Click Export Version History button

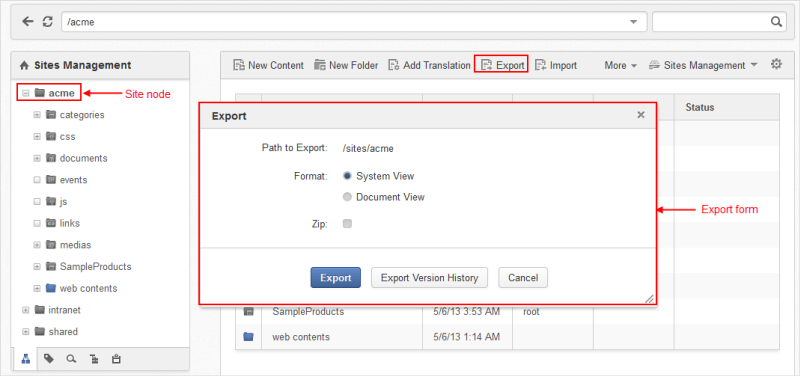coord(429,278)
